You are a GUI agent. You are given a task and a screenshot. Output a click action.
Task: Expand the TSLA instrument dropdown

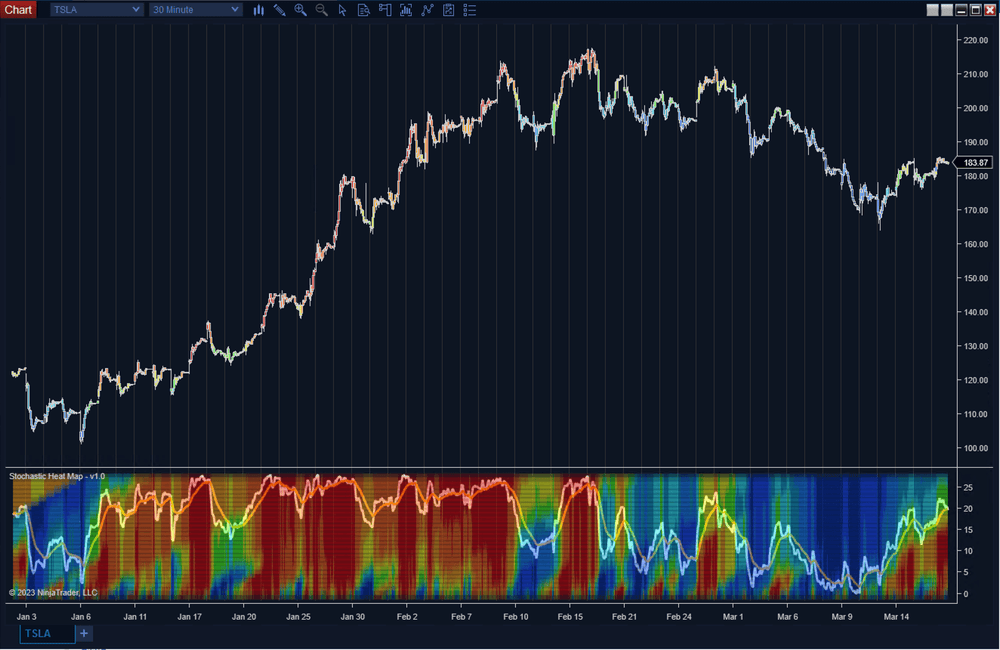click(96, 10)
